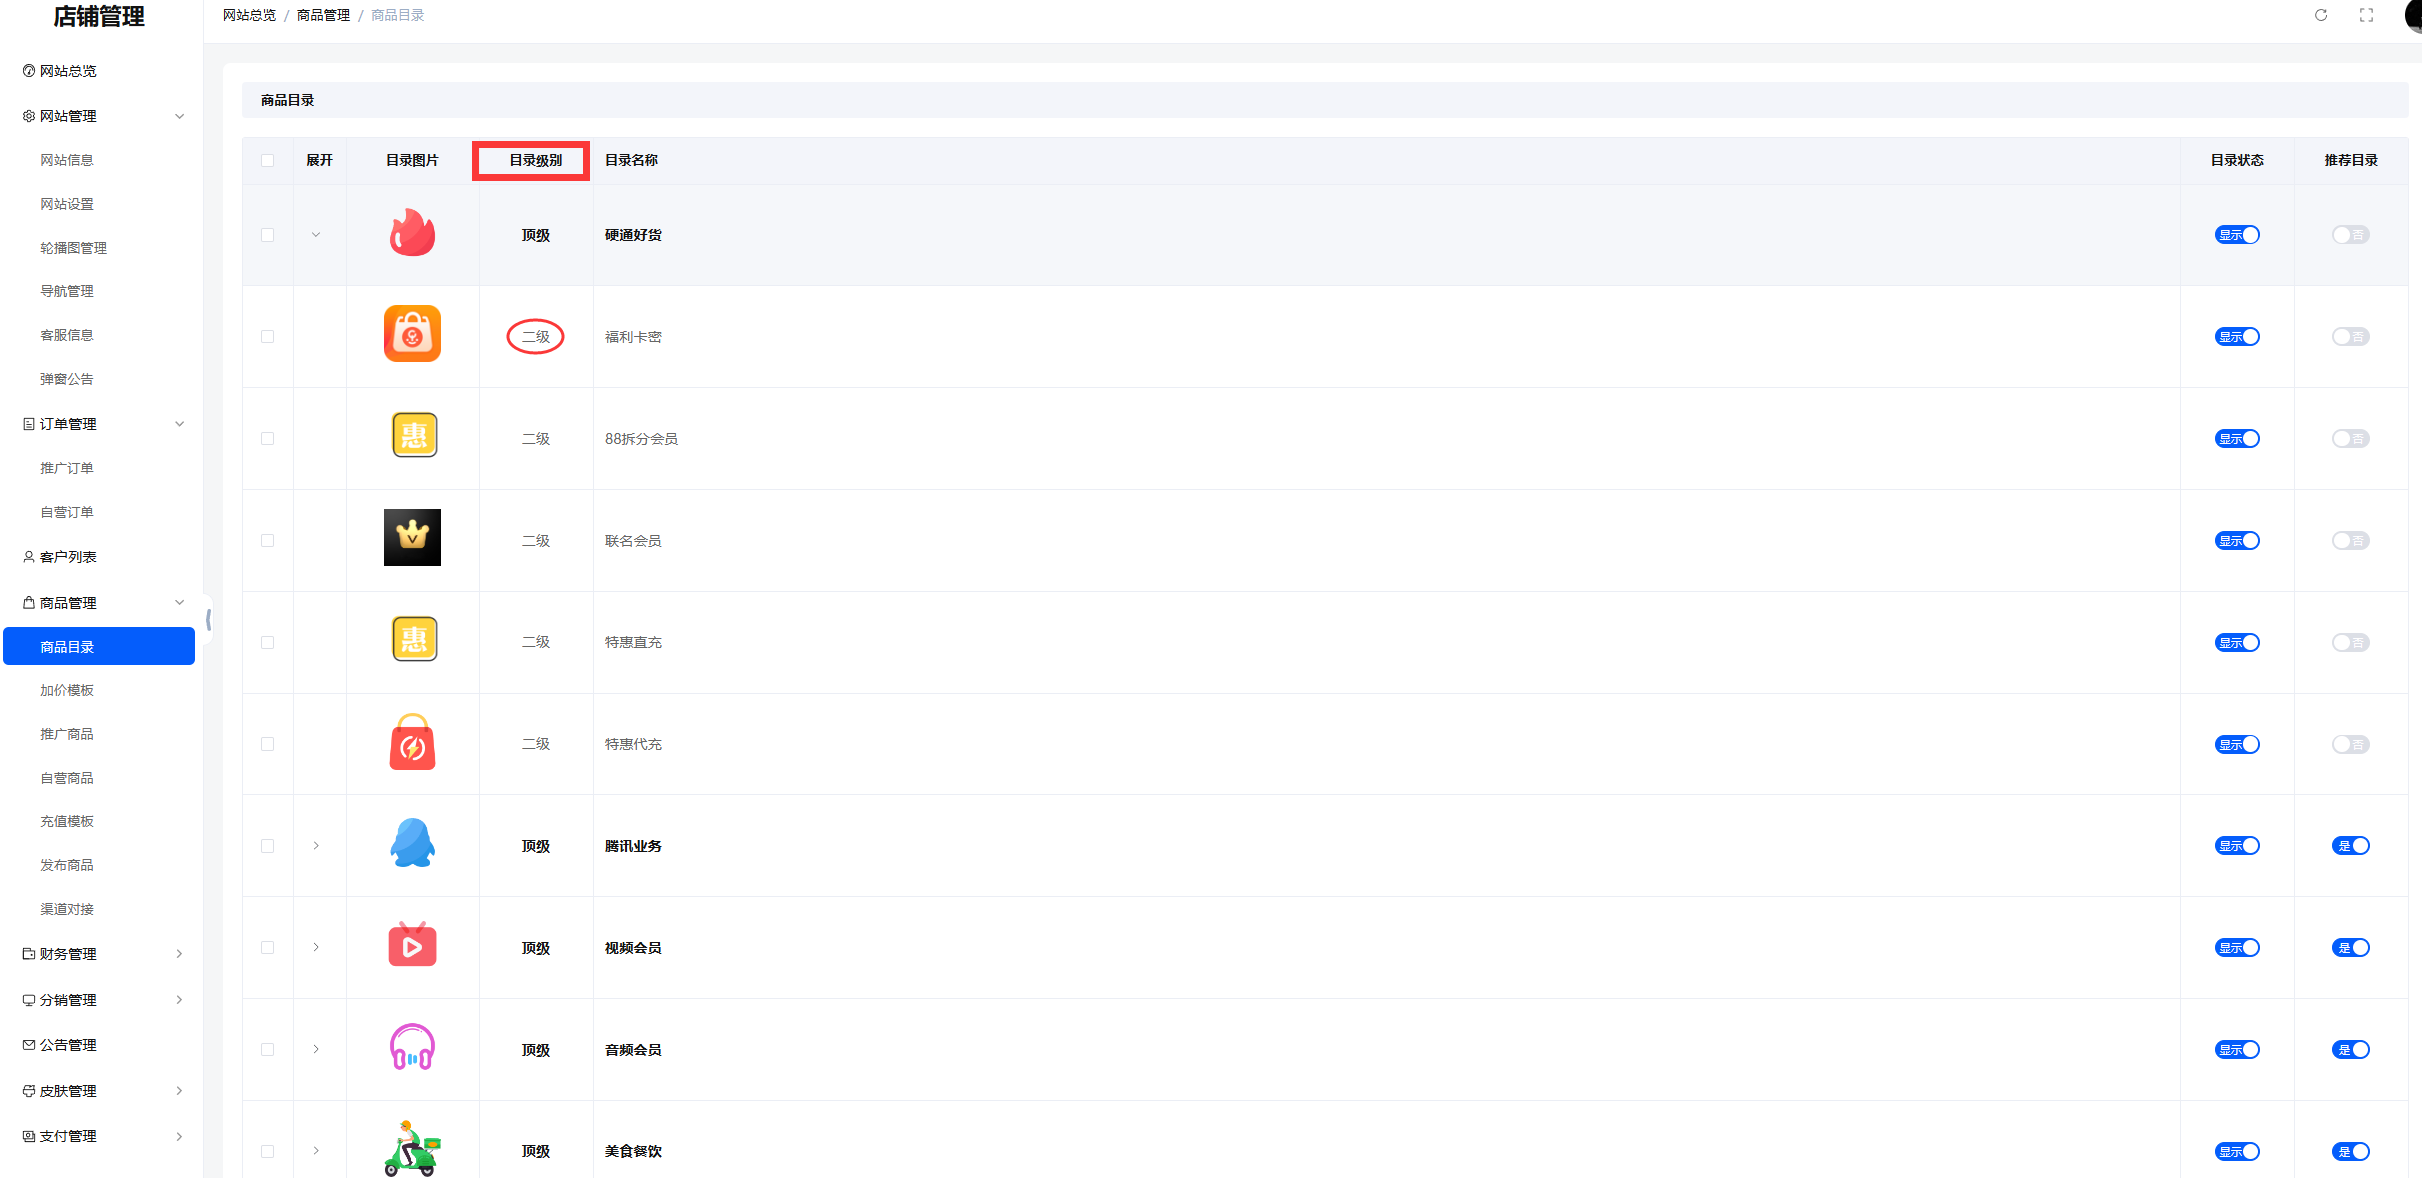Open 加价模板 submenu item
Screen dimensions: 2422x1178
pyautogui.click(x=67, y=690)
